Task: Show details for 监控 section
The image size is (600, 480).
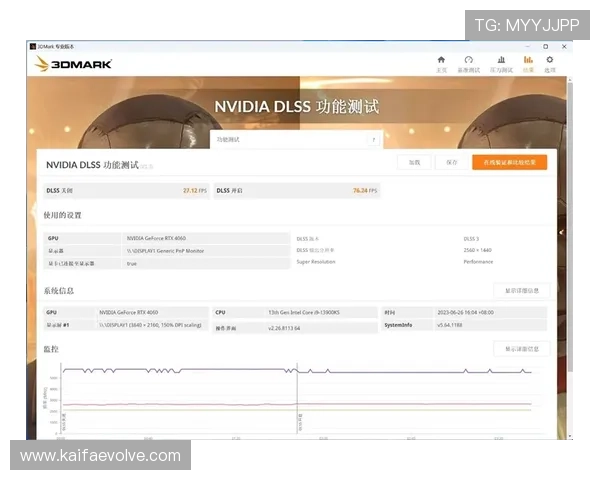Action: 522,349
